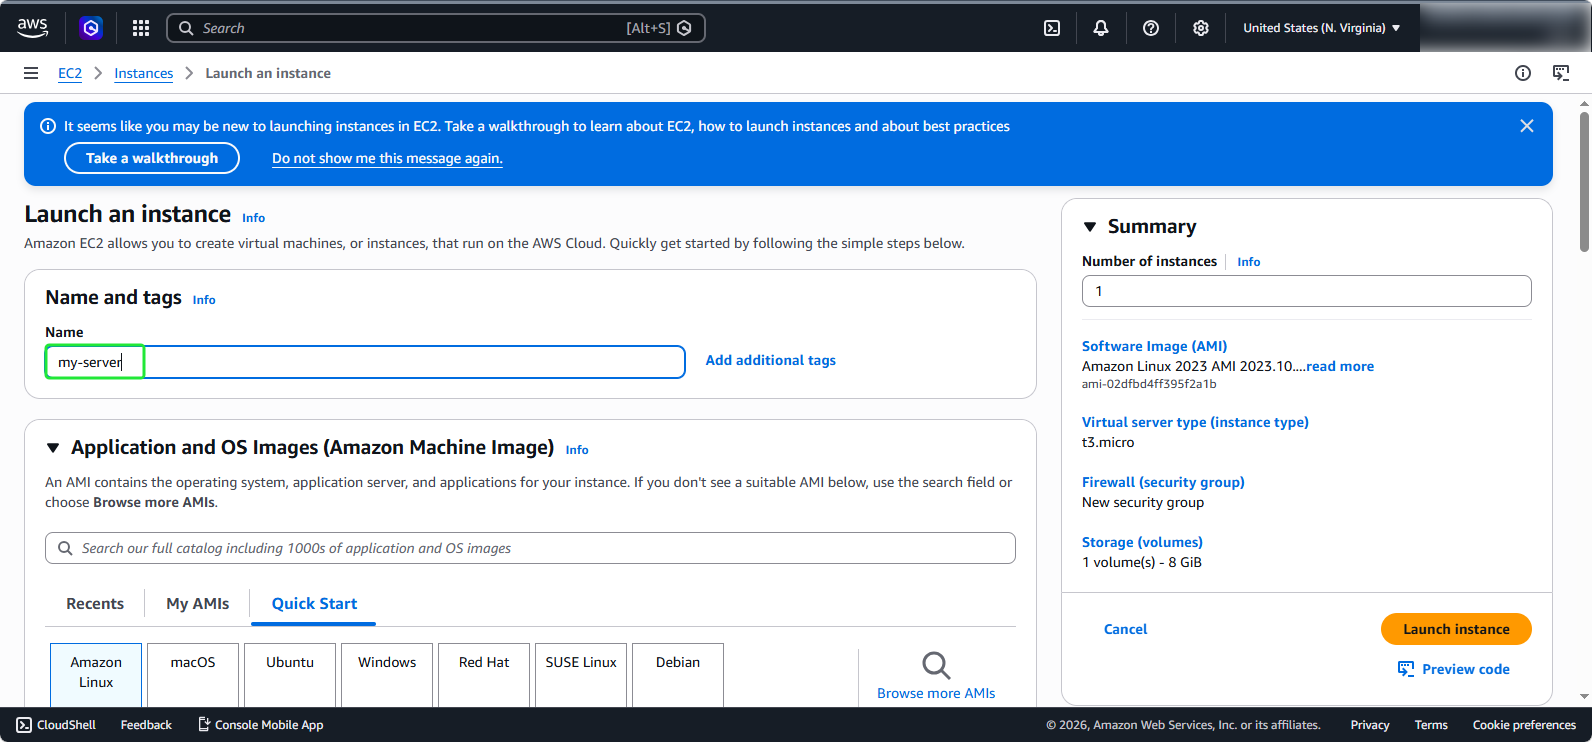Open the feedback chat icon below the top bar
The width and height of the screenshot is (1592, 742).
click(1561, 73)
